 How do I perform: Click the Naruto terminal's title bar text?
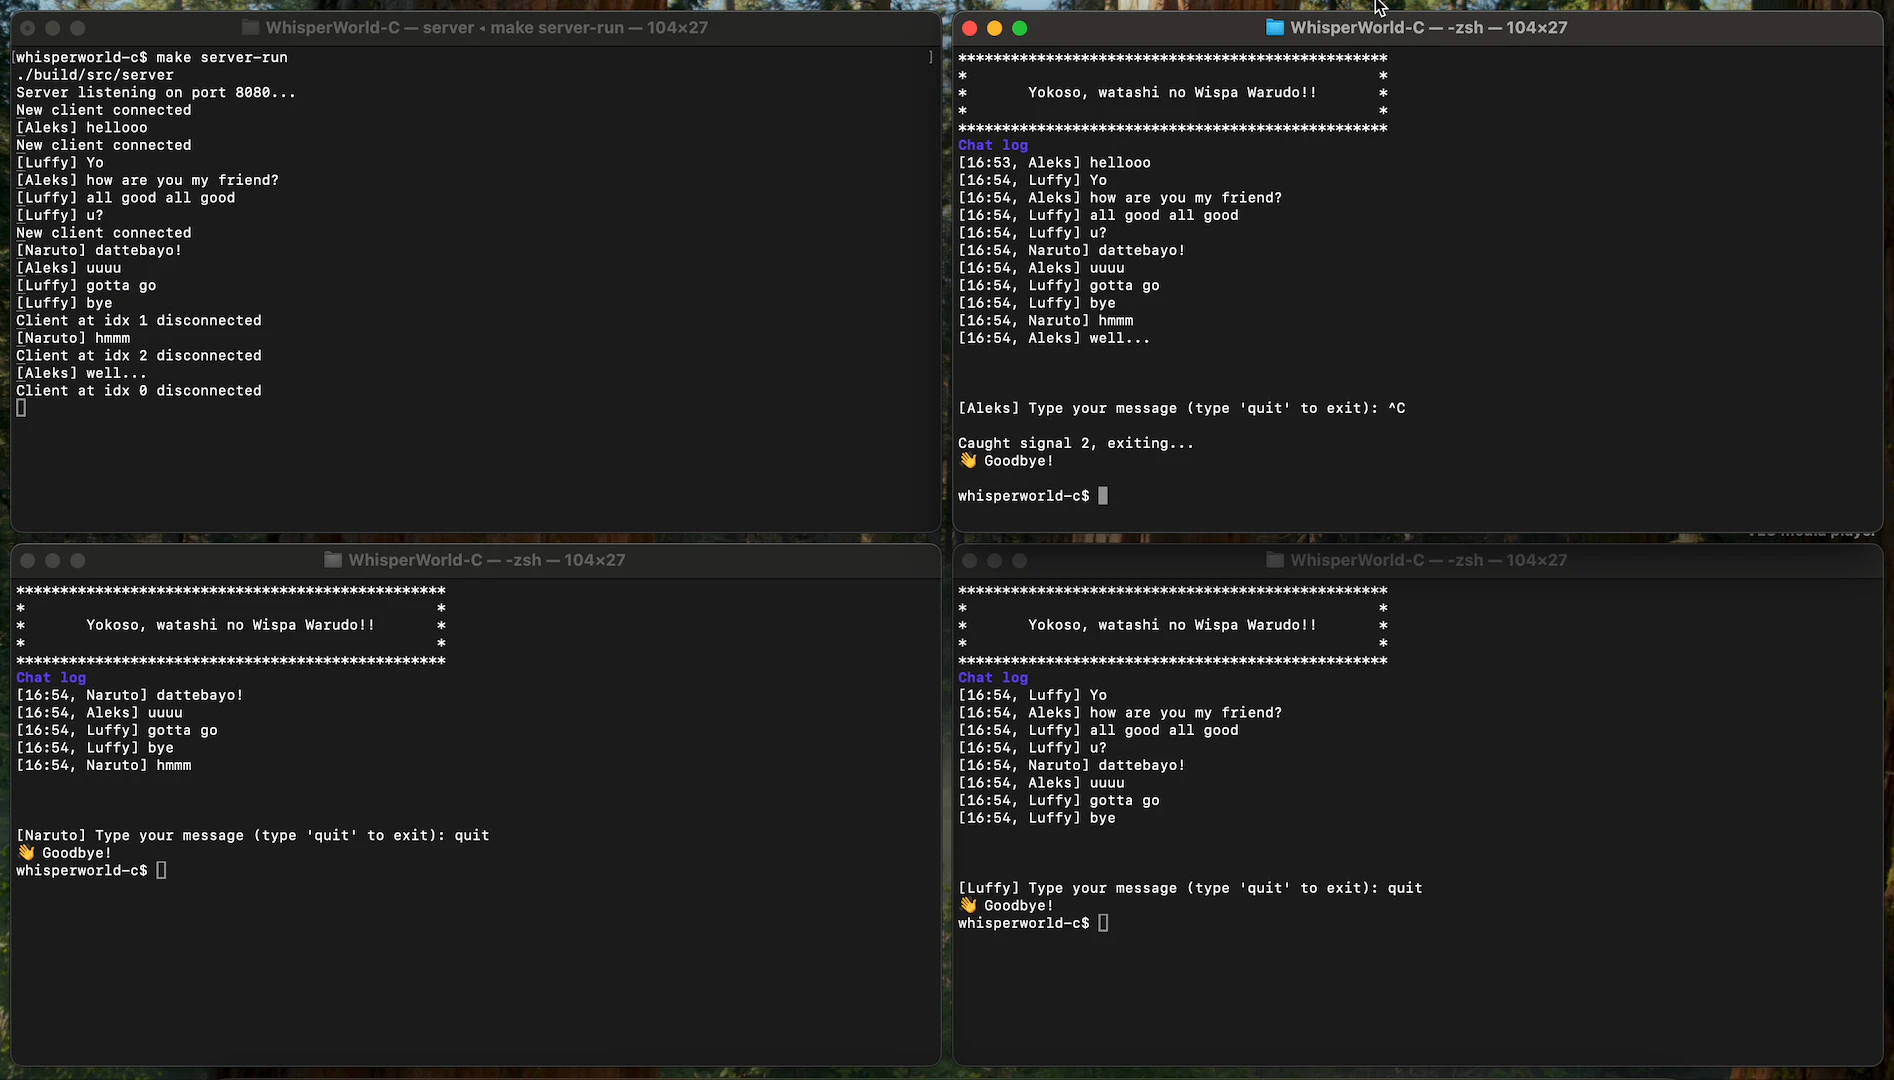point(486,560)
